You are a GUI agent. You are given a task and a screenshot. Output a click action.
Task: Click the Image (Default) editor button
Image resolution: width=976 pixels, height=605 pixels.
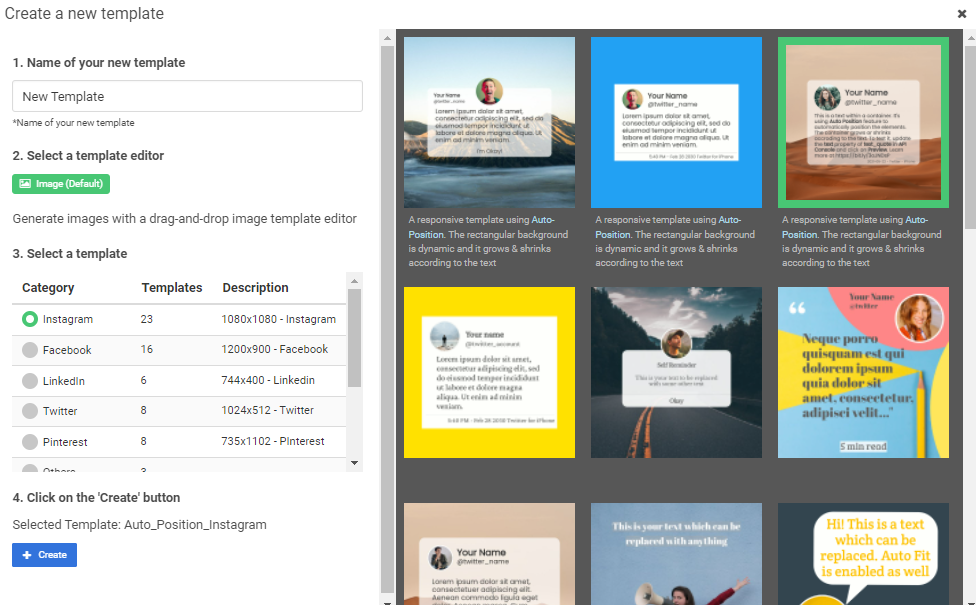click(x=60, y=183)
